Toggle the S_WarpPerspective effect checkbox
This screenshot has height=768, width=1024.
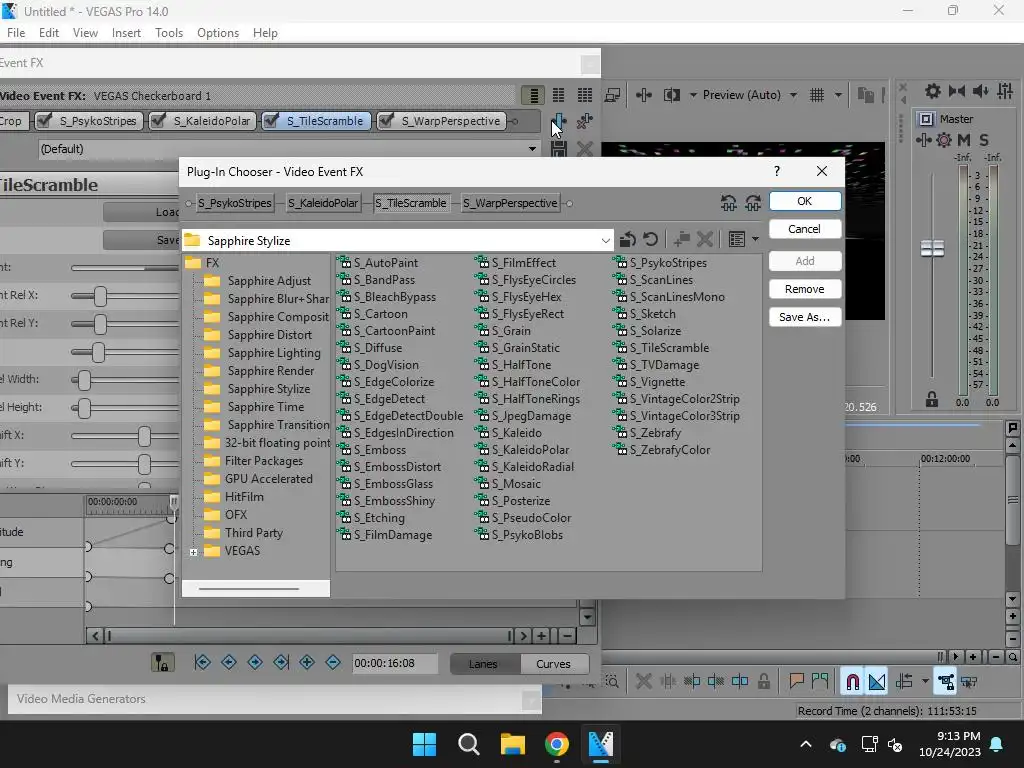[x=387, y=121]
